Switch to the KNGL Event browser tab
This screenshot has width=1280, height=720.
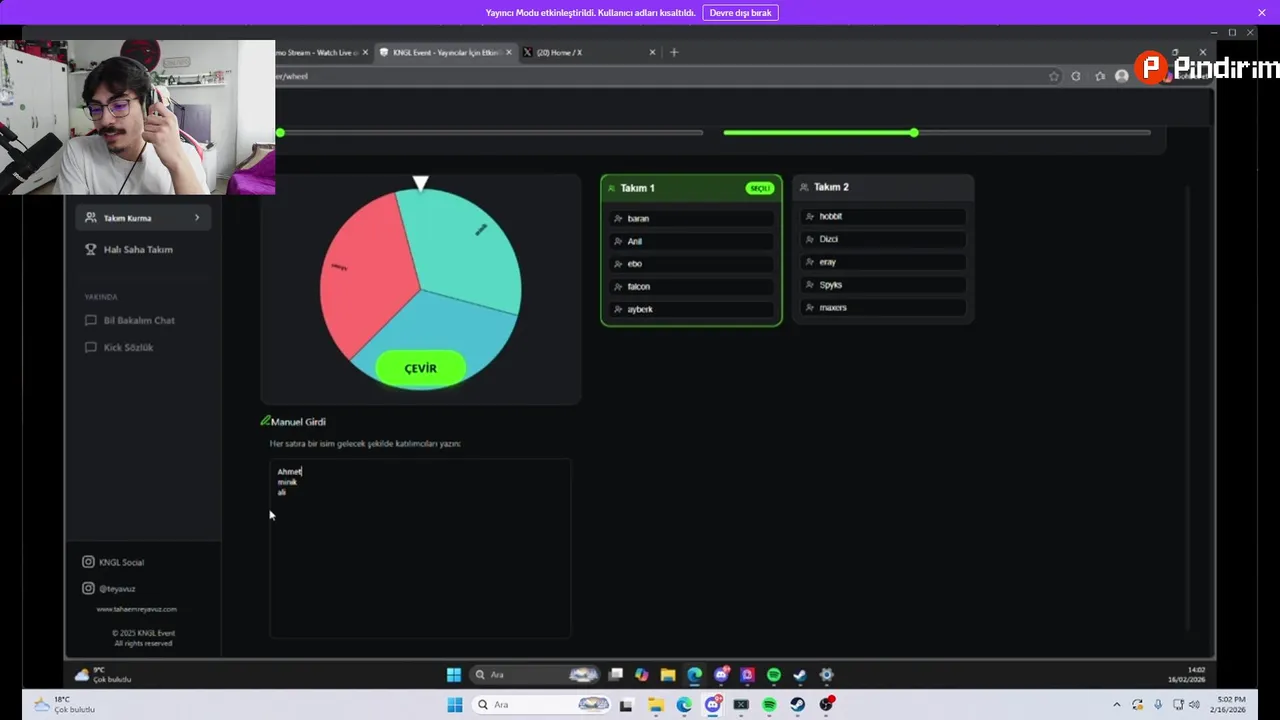click(x=445, y=52)
